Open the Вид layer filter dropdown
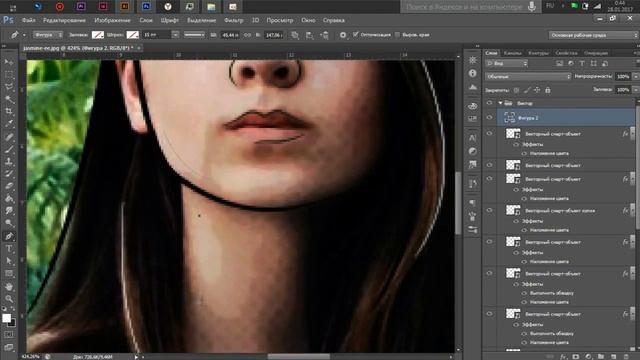 coord(507,63)
